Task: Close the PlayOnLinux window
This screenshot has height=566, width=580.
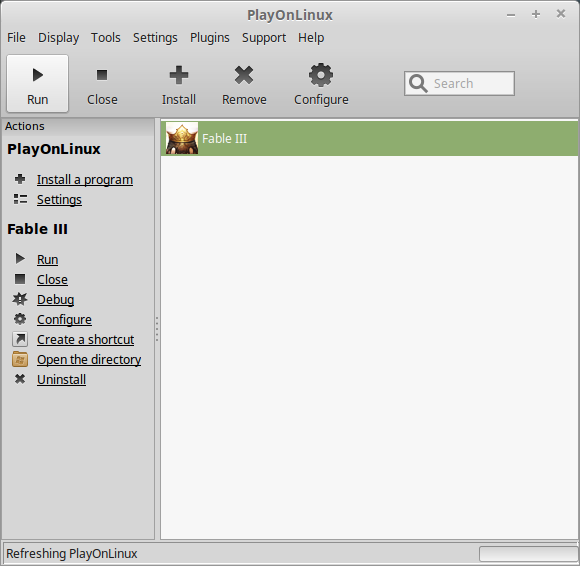Action: pyautogui.click(x=561, y=14)
